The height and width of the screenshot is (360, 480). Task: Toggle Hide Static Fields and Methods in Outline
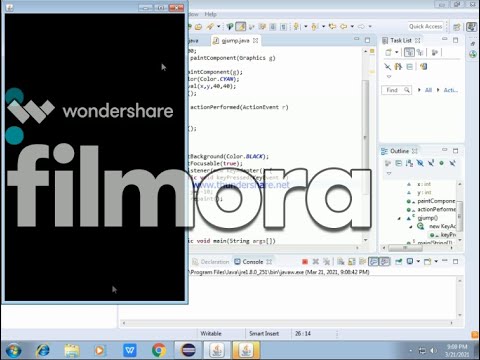431,163
